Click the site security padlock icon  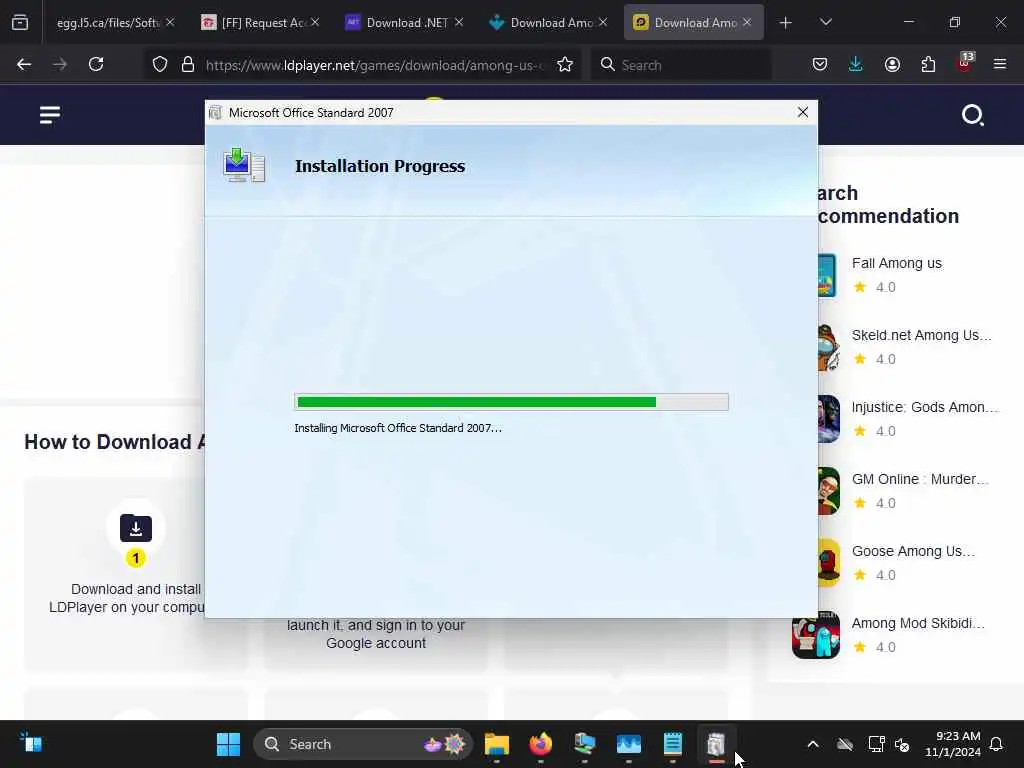[x=188, y=65]
